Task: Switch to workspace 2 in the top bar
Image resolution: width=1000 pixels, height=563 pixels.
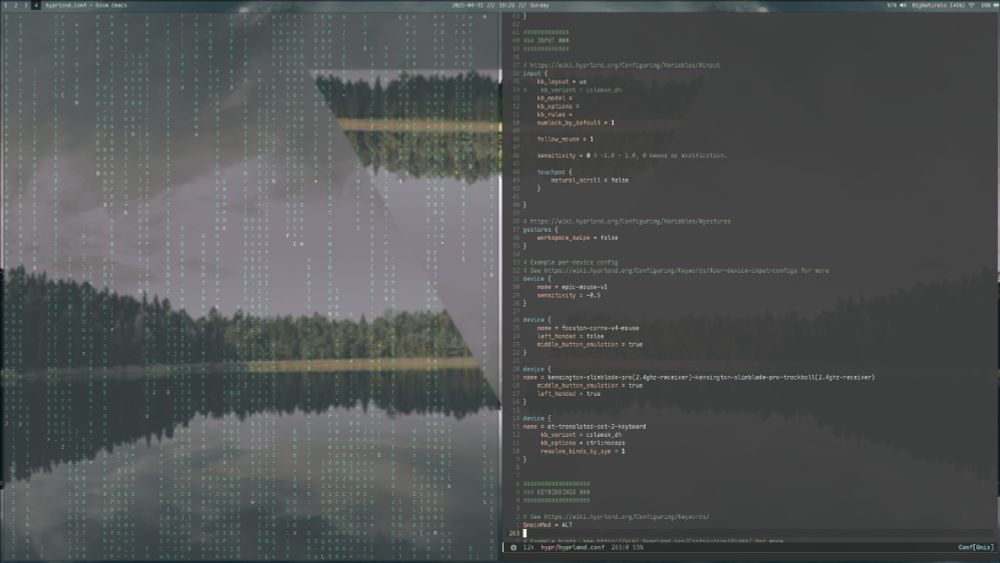Action: 16,5
